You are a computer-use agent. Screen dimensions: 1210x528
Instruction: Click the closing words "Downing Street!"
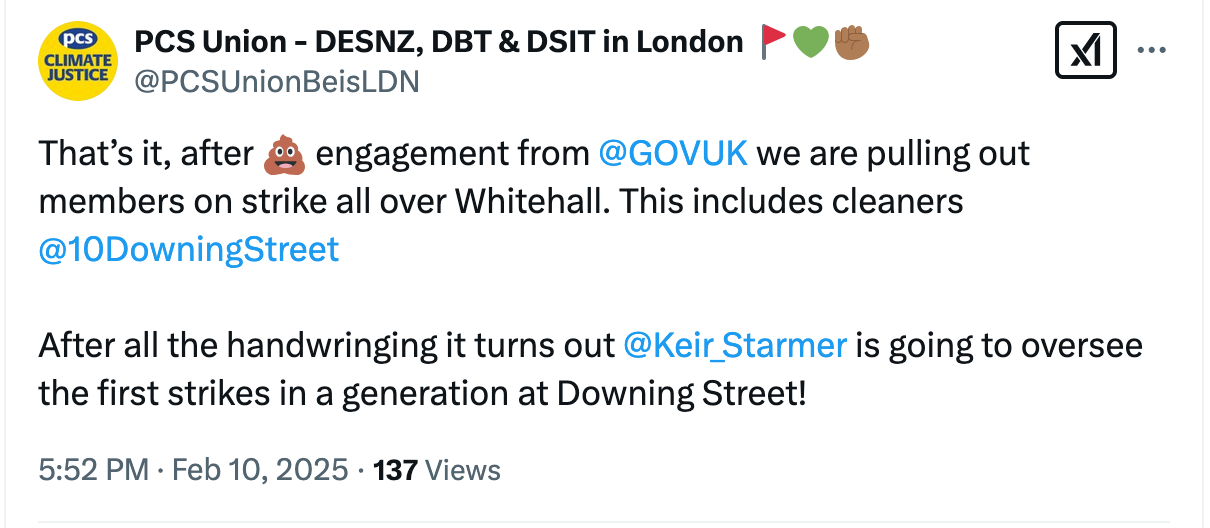[x=681, y=393]
